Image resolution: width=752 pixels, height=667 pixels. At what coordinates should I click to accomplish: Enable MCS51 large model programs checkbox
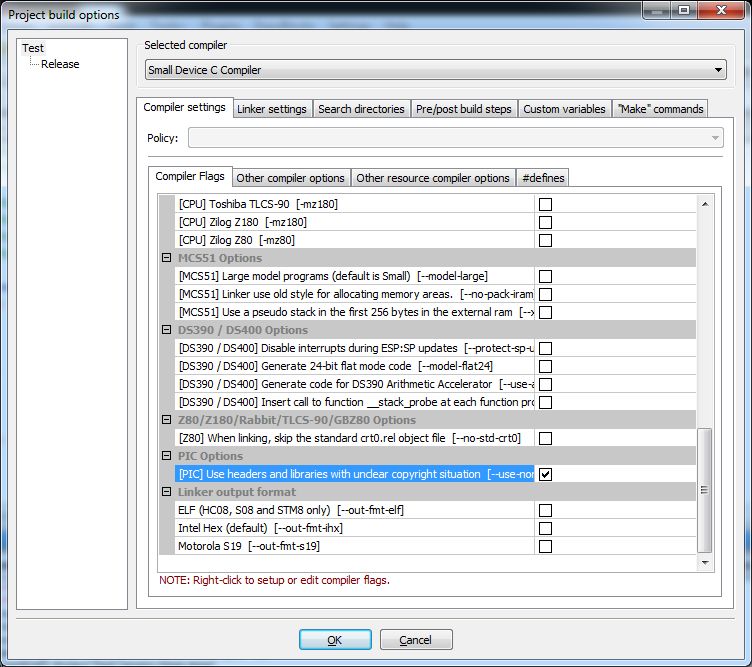pos(545,276)
